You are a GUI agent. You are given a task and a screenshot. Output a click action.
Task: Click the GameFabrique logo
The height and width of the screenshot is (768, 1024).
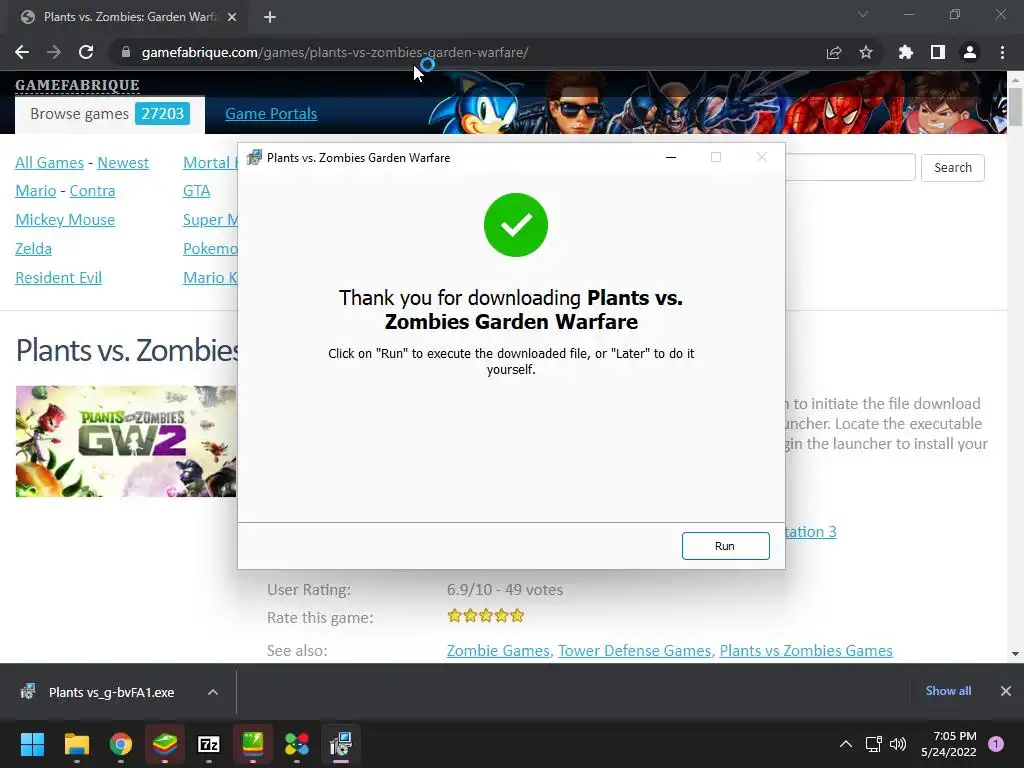tap(77, 85)
